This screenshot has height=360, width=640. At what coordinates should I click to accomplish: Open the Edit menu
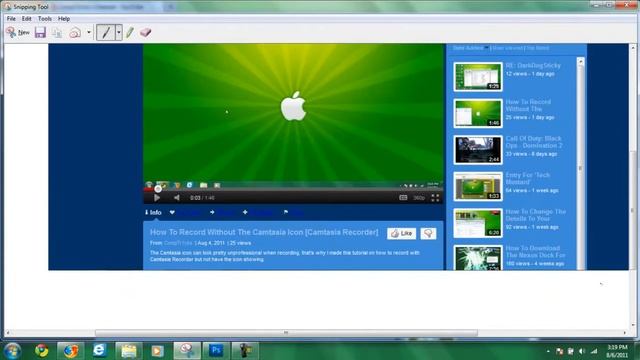coord(27,19)
